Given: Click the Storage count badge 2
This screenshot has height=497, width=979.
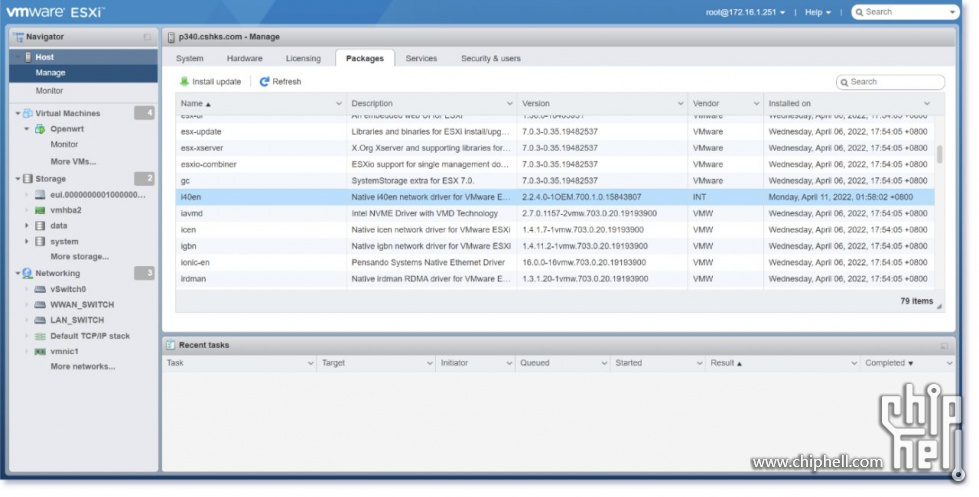Looking at the screenshot, I should [x=144, y=179].
